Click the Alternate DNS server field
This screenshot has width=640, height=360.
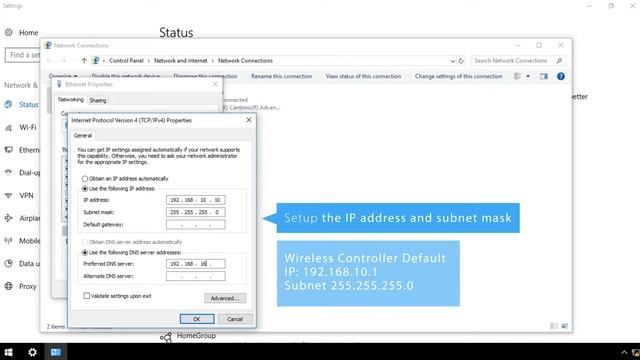tap(196, 276)
